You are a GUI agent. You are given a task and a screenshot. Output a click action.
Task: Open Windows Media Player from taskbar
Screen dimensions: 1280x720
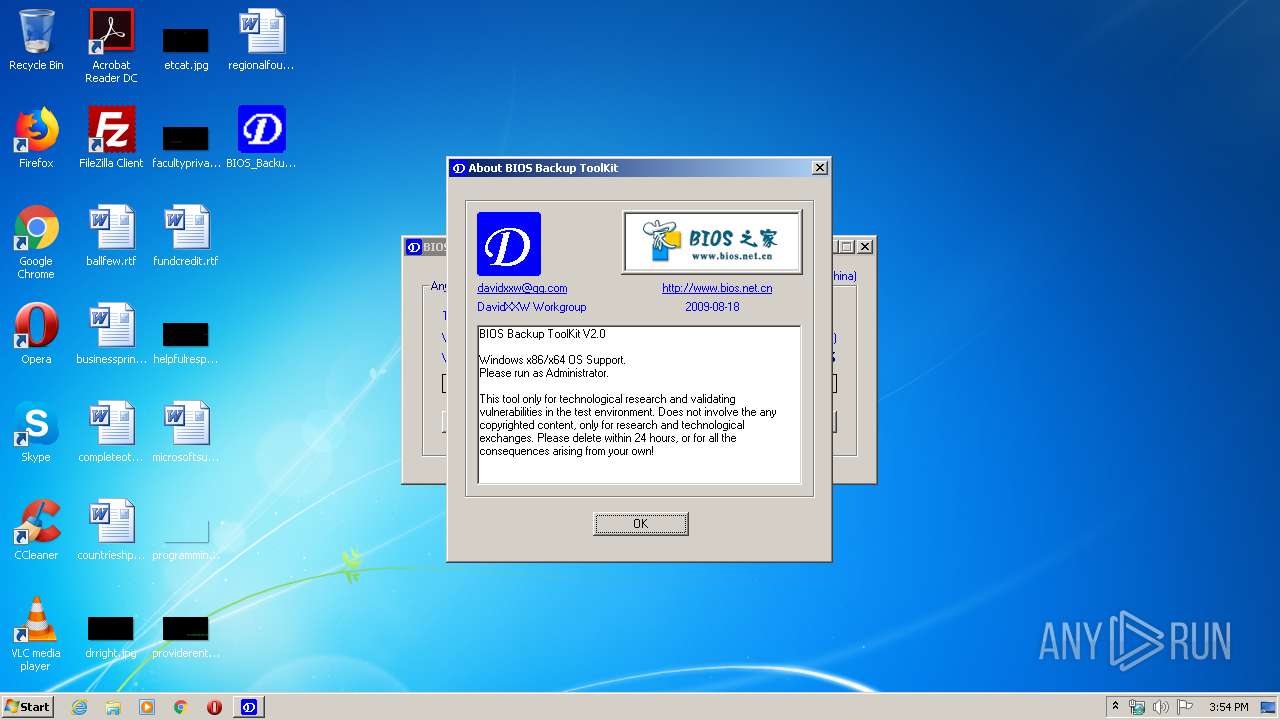click(147, 707)
